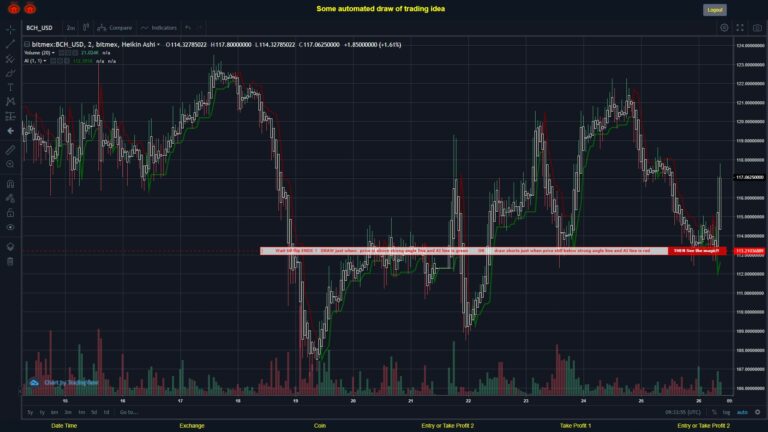Open the pitchfork and Gann tools
Screen dimensions: 768x432
10,59
